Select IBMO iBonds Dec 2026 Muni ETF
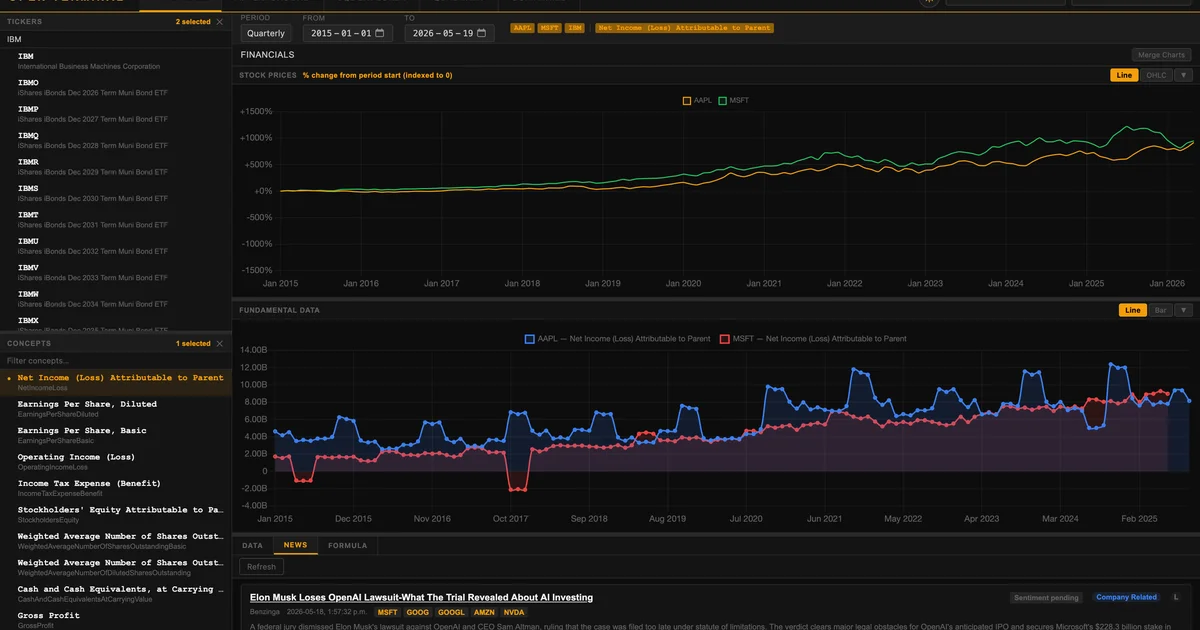 point(116,87)
